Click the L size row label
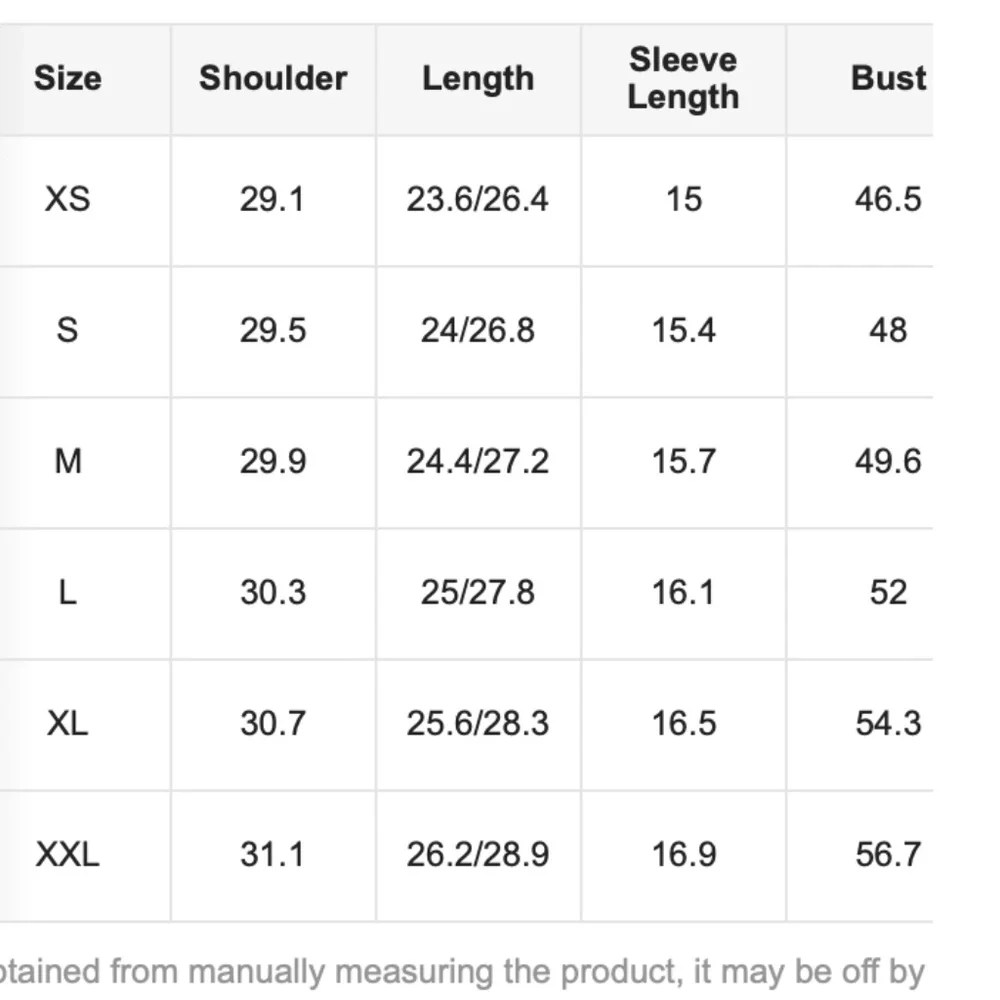This screenshot has width=1000, height=1000. 67,593
